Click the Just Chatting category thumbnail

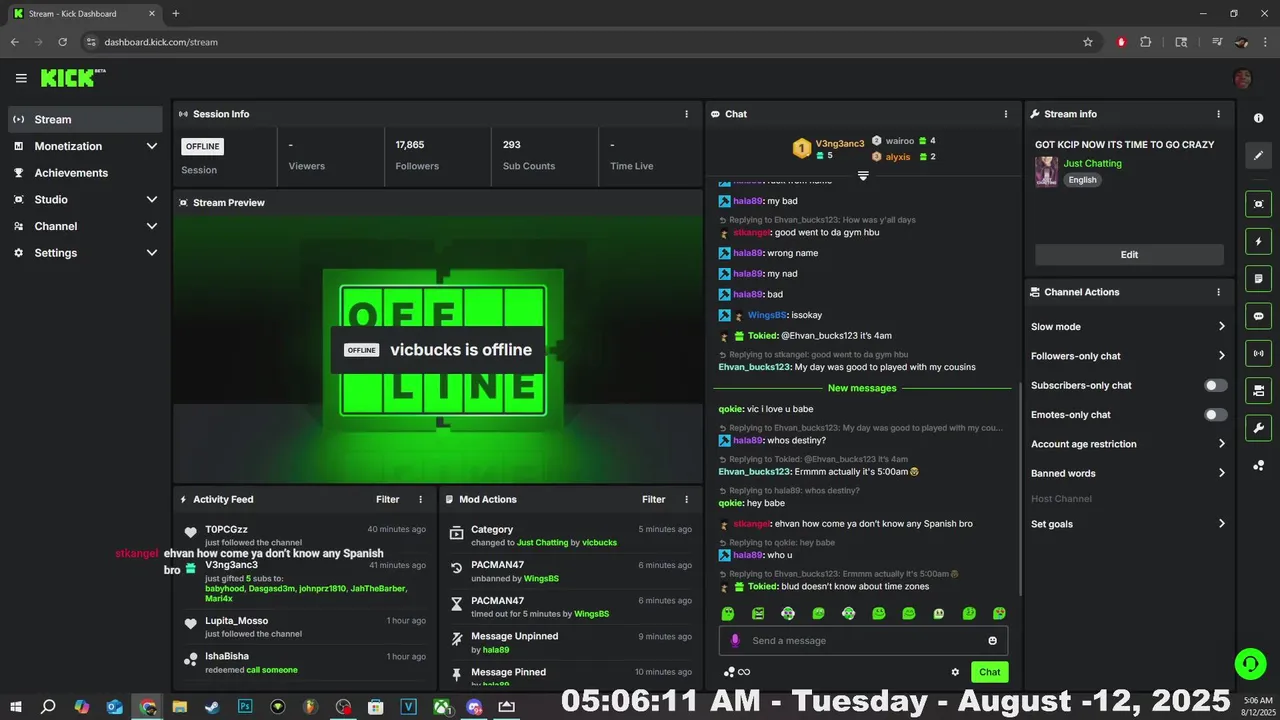tap(1046, 171)
